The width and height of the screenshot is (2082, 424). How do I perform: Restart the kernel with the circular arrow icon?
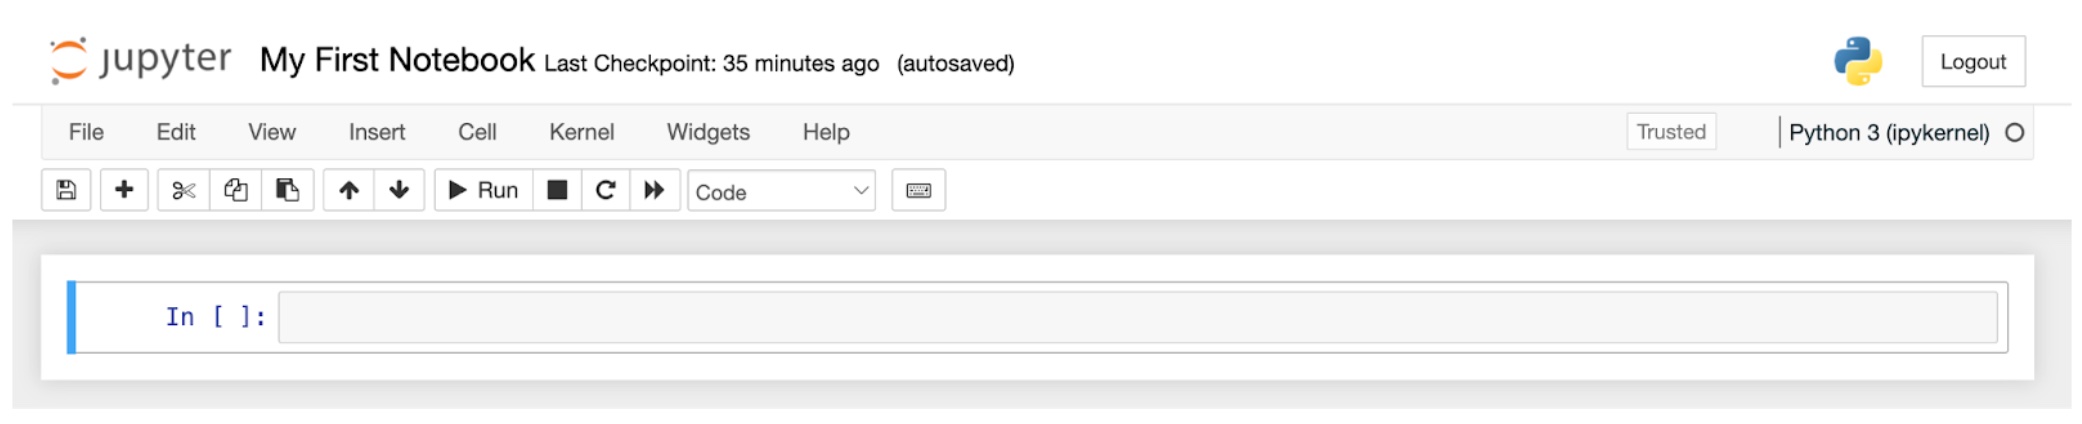click(606, 190)
